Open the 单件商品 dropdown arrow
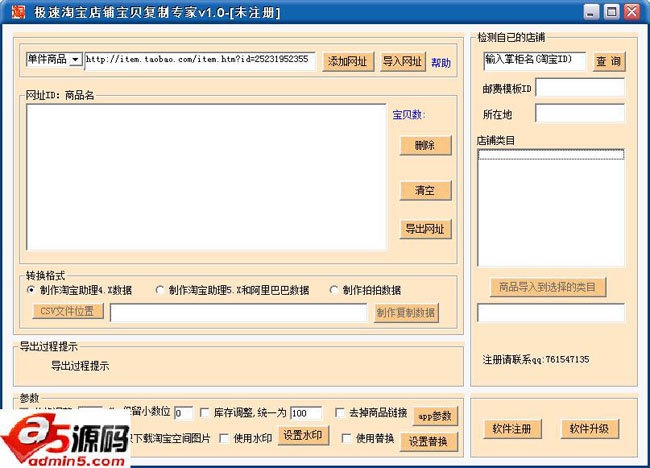 coord(75,60)
